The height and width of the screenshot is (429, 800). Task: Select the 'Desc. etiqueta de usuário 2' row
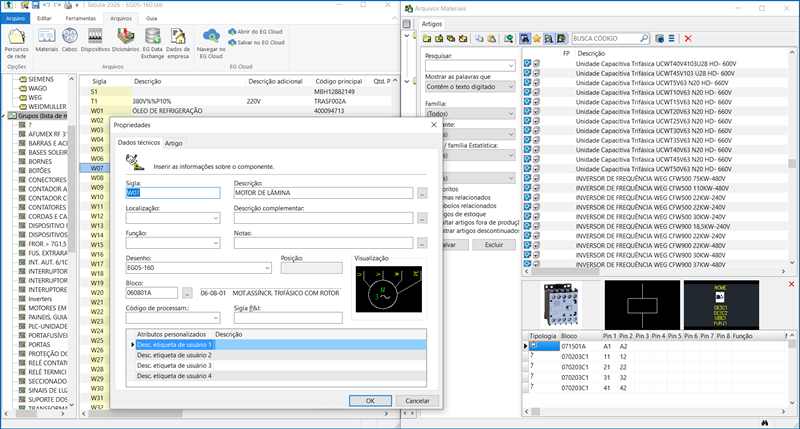coord(174,355)
